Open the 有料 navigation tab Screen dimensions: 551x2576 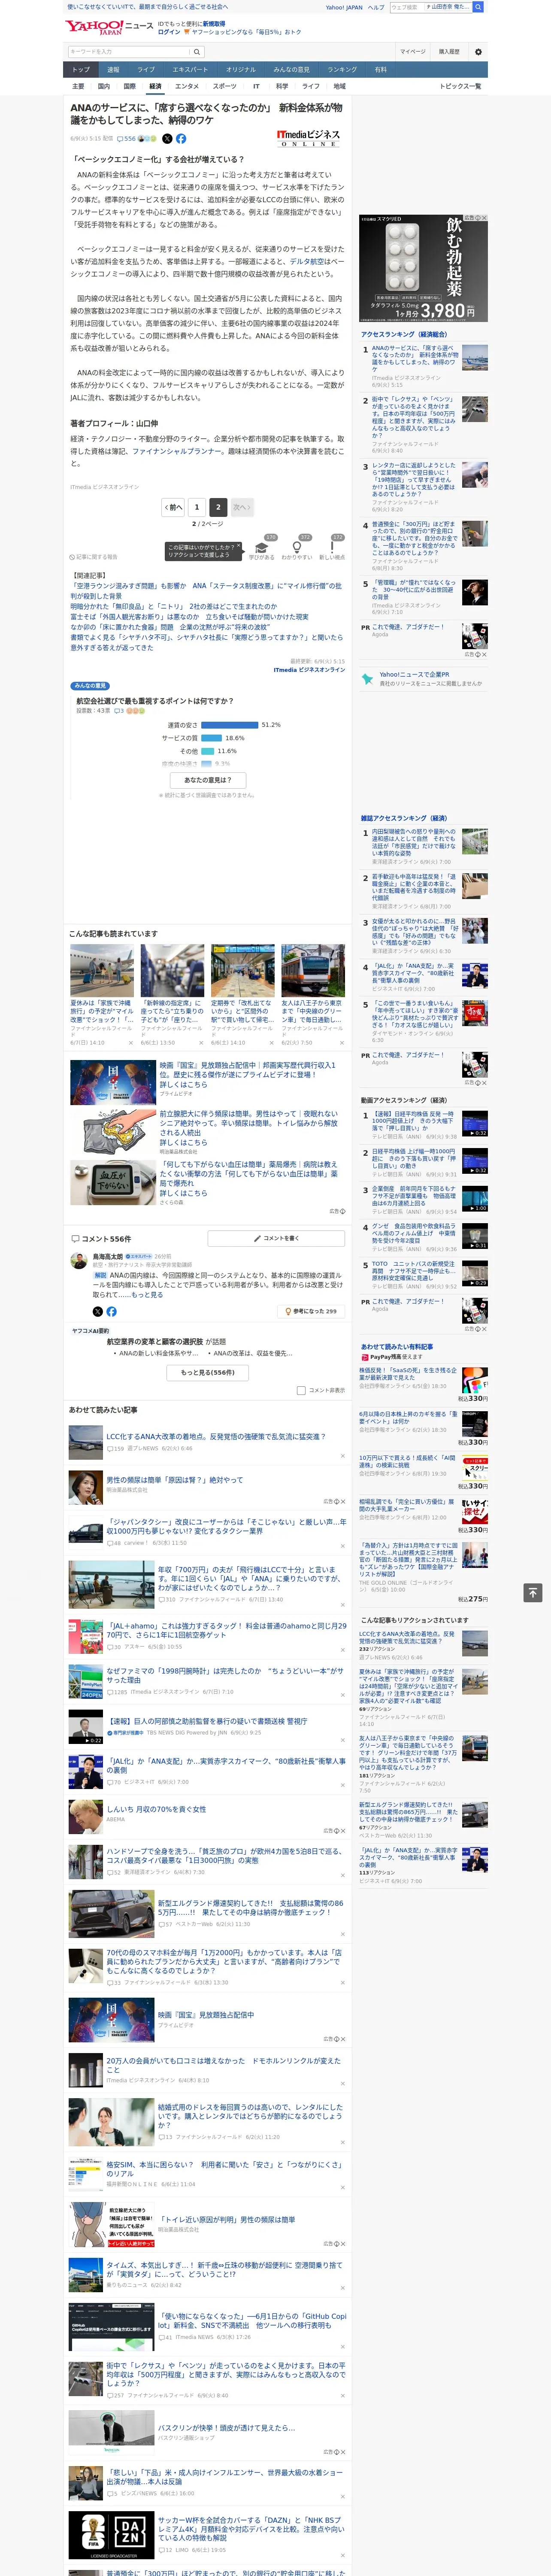[x=381, y=70]
